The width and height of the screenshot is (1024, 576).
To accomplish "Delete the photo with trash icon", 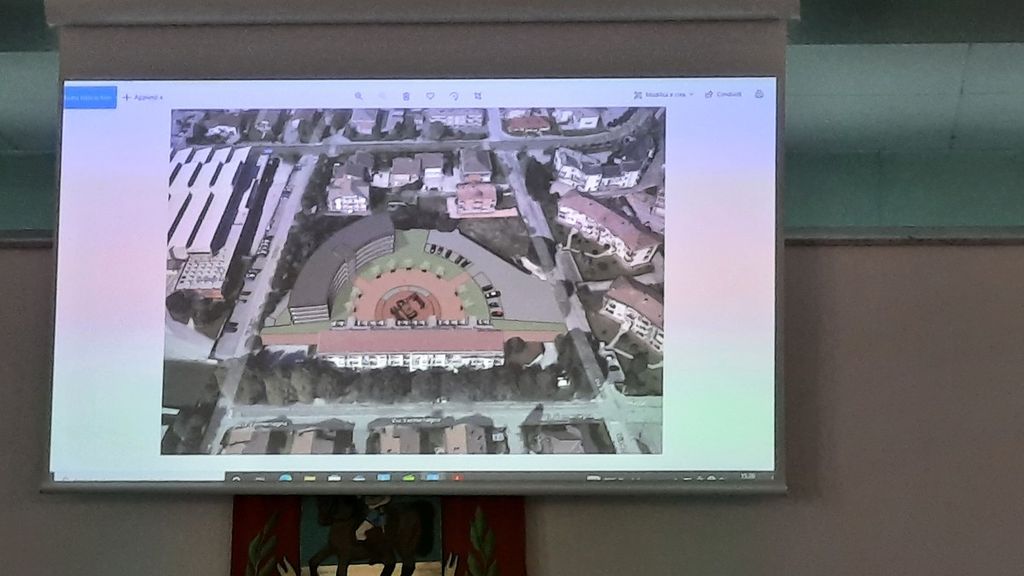I will pyautogui.click(x=406, y=96).
